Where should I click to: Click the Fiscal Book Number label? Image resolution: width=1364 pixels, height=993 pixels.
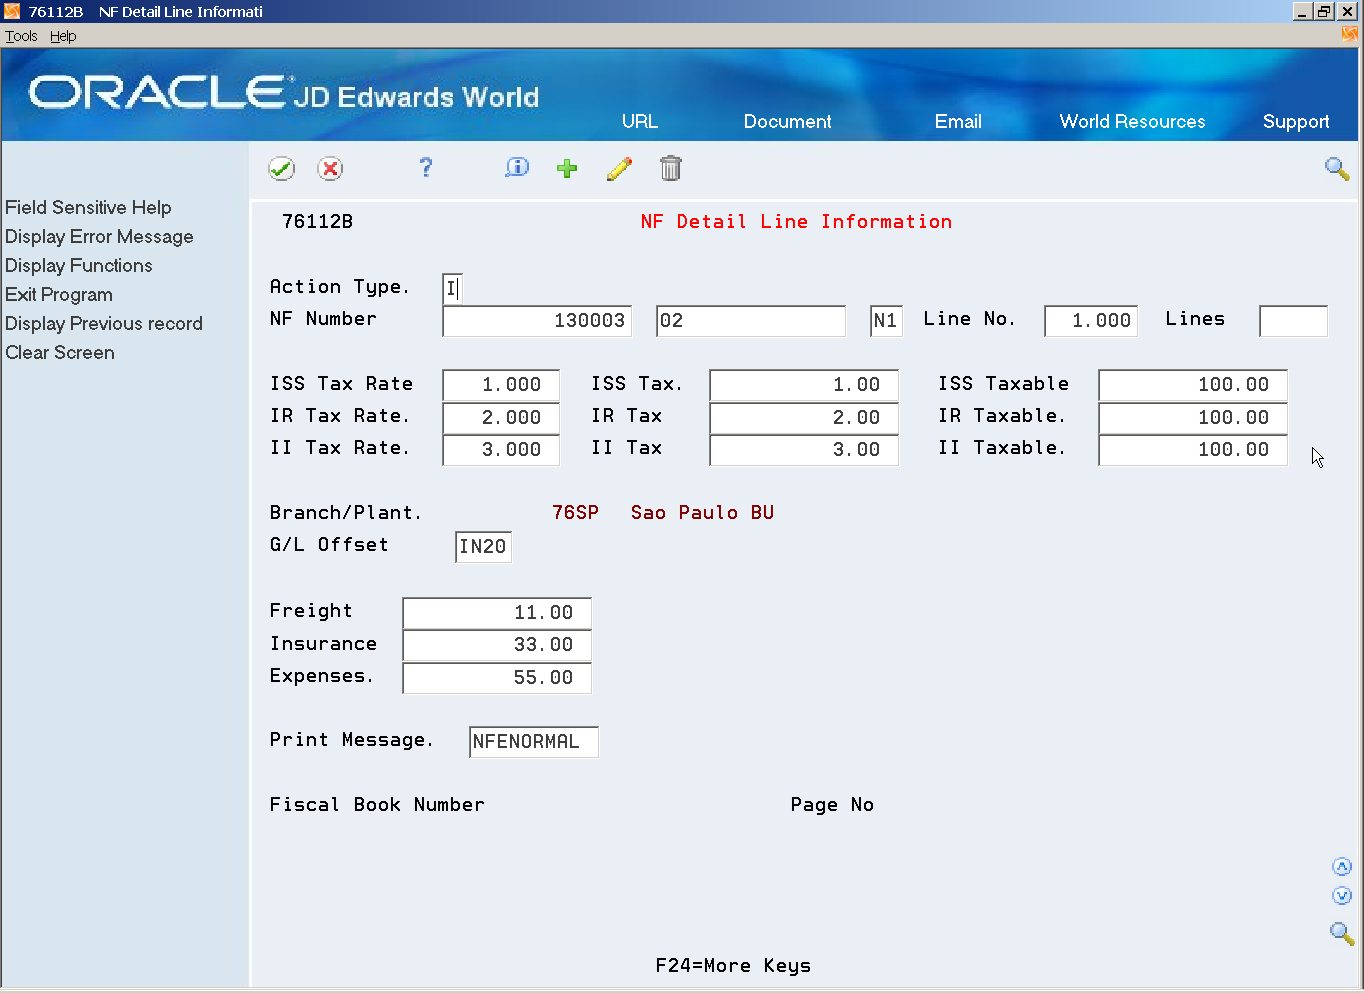point(377,805)
